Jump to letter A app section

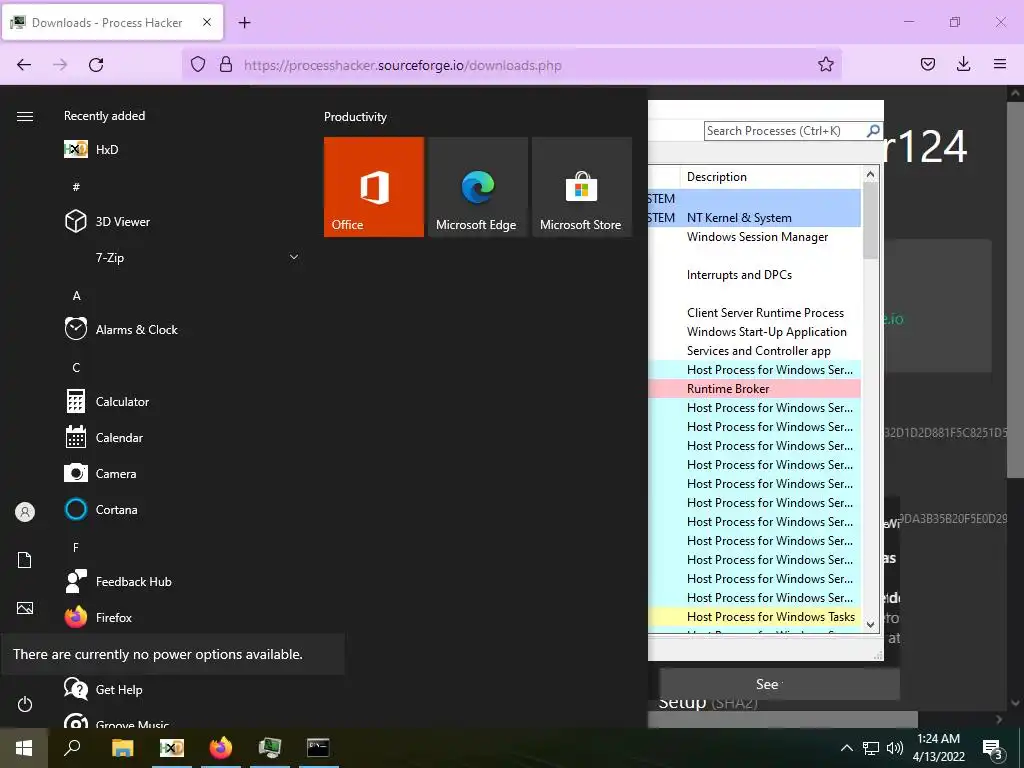click(x=76, y=296)
